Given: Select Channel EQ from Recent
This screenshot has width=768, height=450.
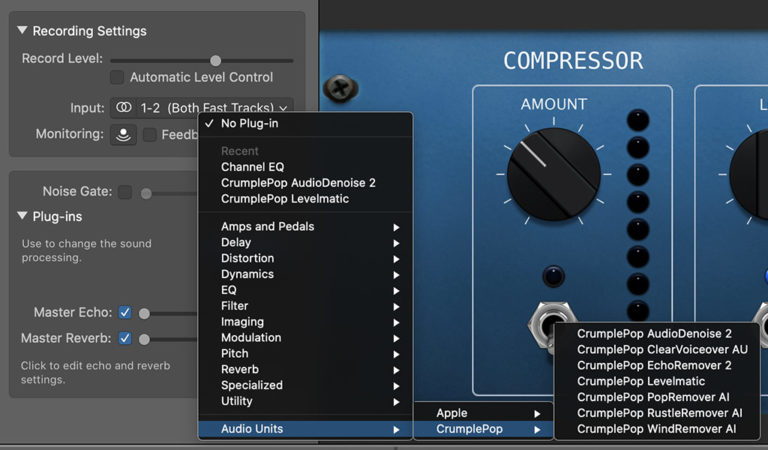Looking at the screenshot, I should [x=306, y=167].
